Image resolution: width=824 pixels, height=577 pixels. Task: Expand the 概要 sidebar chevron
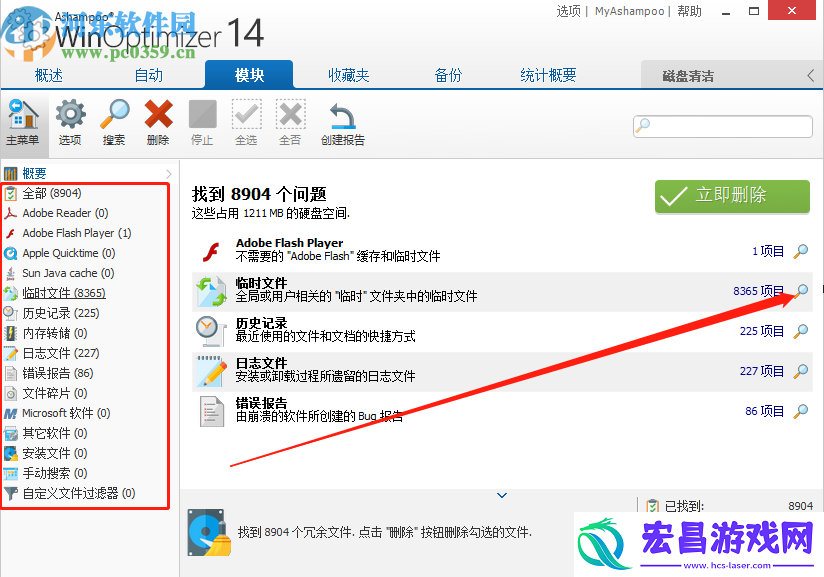click(169, 173)
